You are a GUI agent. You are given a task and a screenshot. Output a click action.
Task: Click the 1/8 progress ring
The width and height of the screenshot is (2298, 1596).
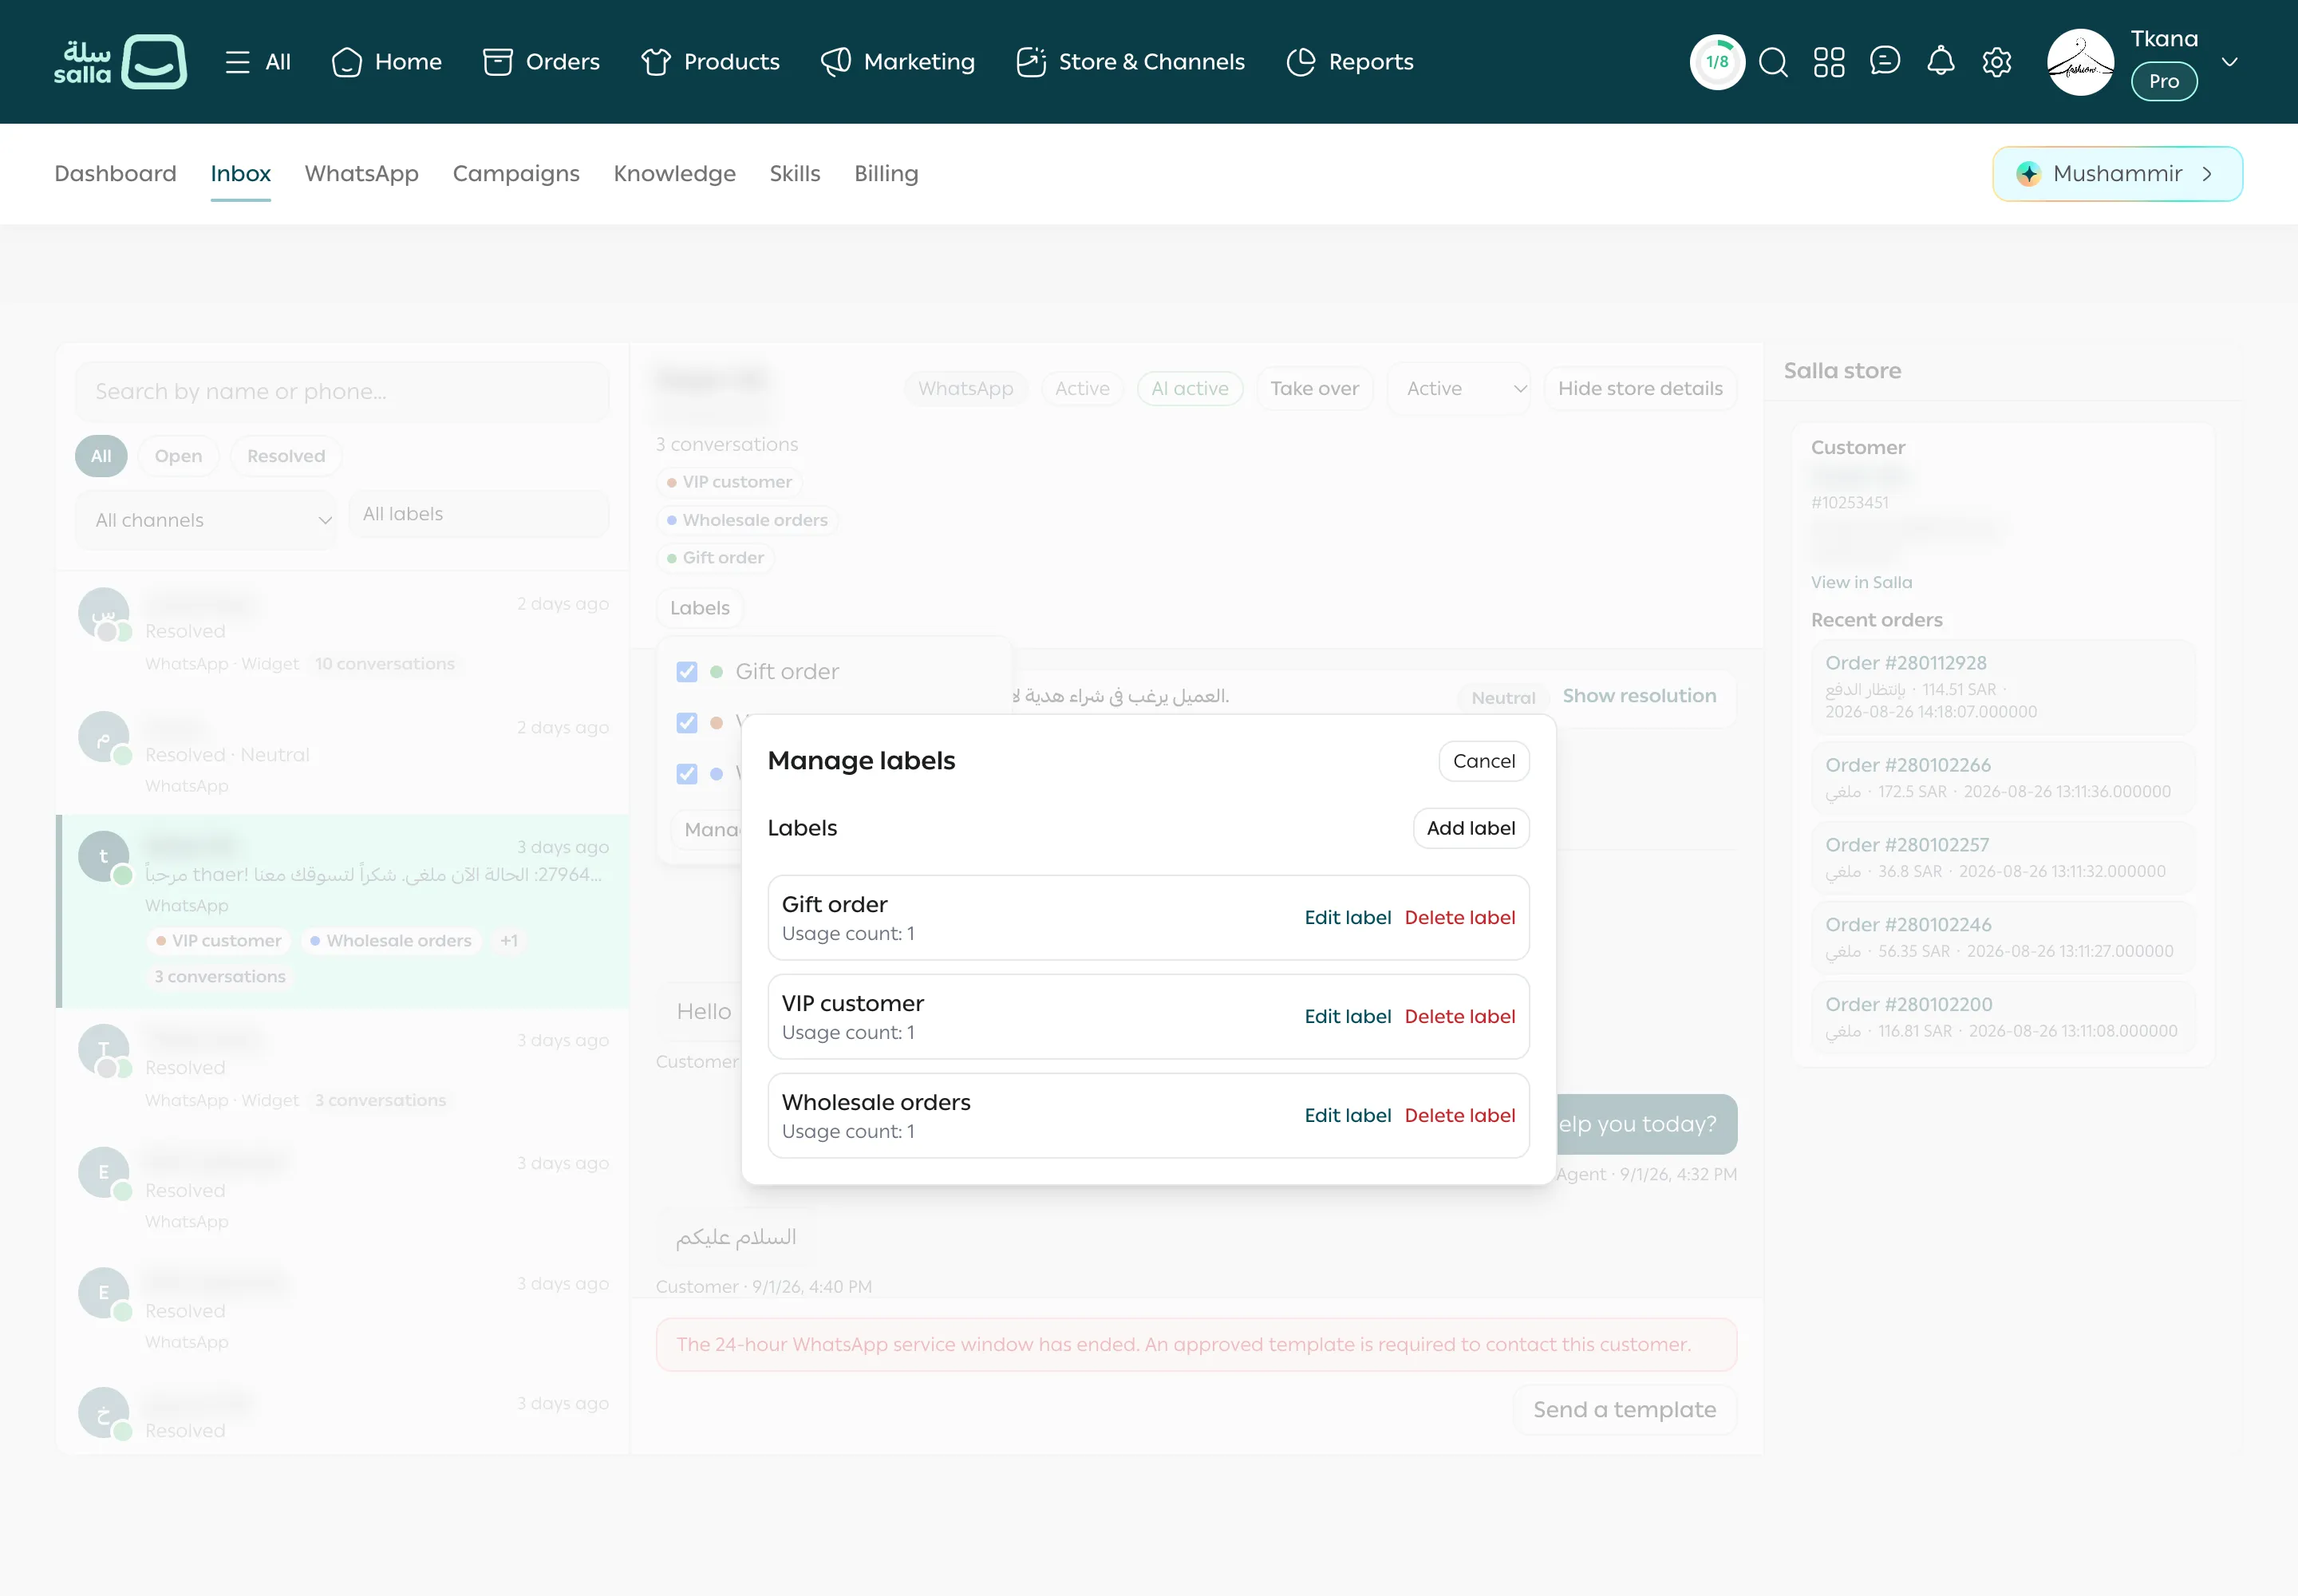click(1717, 62)
